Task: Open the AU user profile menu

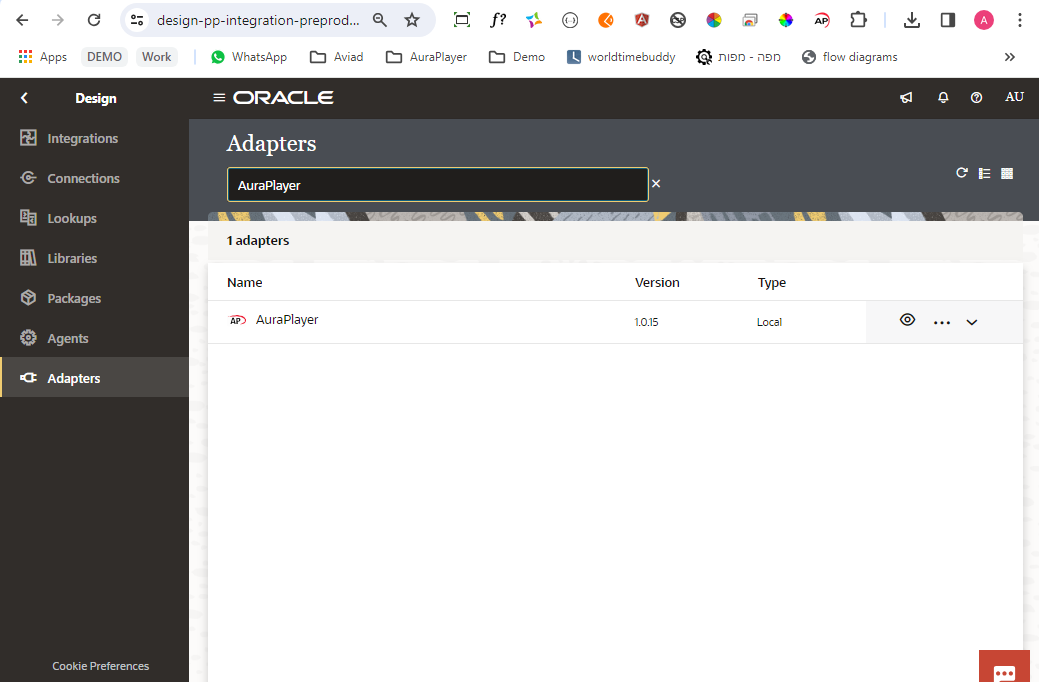Action: click(1014, 97)
